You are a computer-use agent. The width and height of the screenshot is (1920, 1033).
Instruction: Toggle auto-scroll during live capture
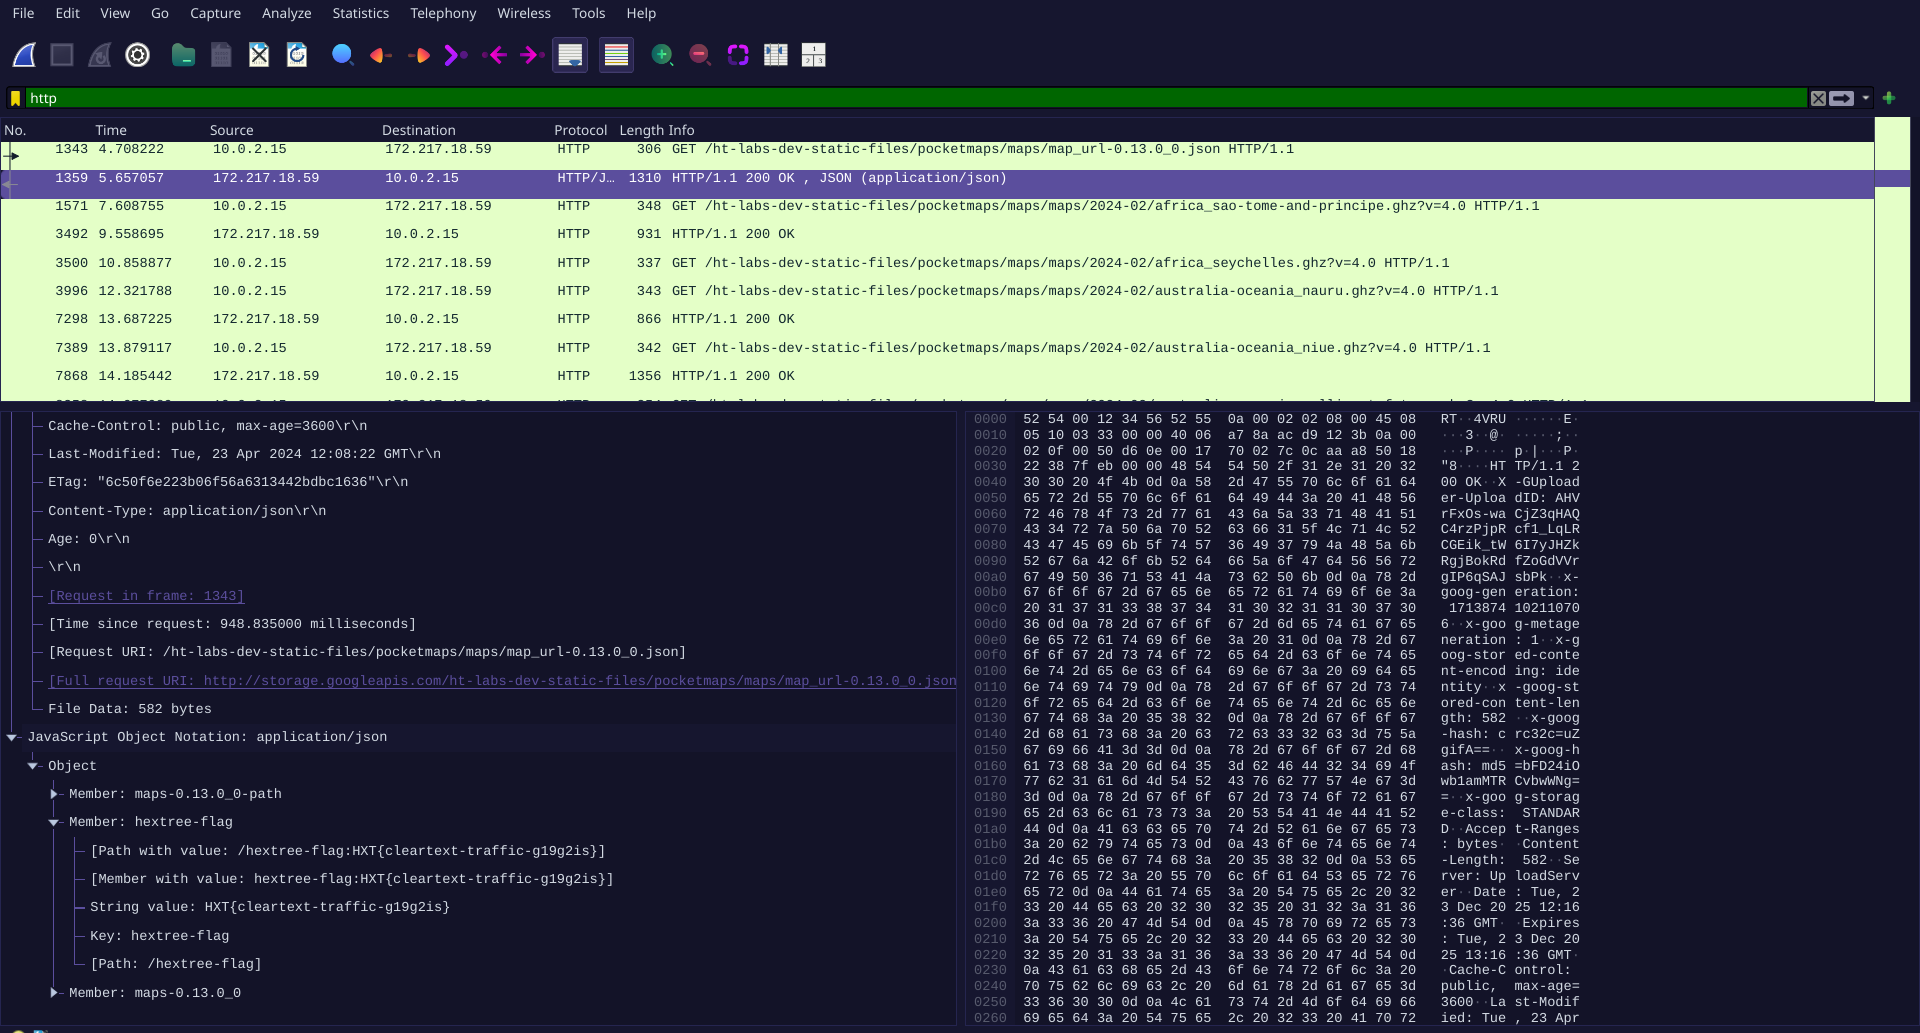570,55
